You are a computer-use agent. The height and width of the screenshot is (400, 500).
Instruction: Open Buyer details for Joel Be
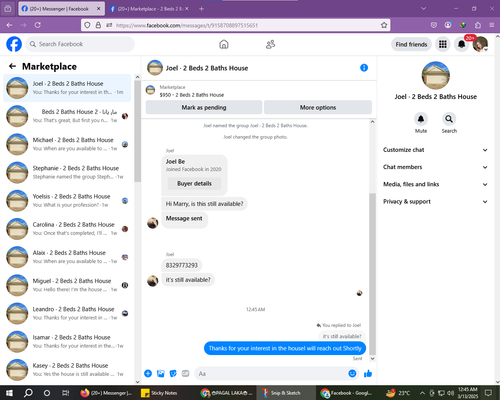pyautogui.click(x=194, y=183)
